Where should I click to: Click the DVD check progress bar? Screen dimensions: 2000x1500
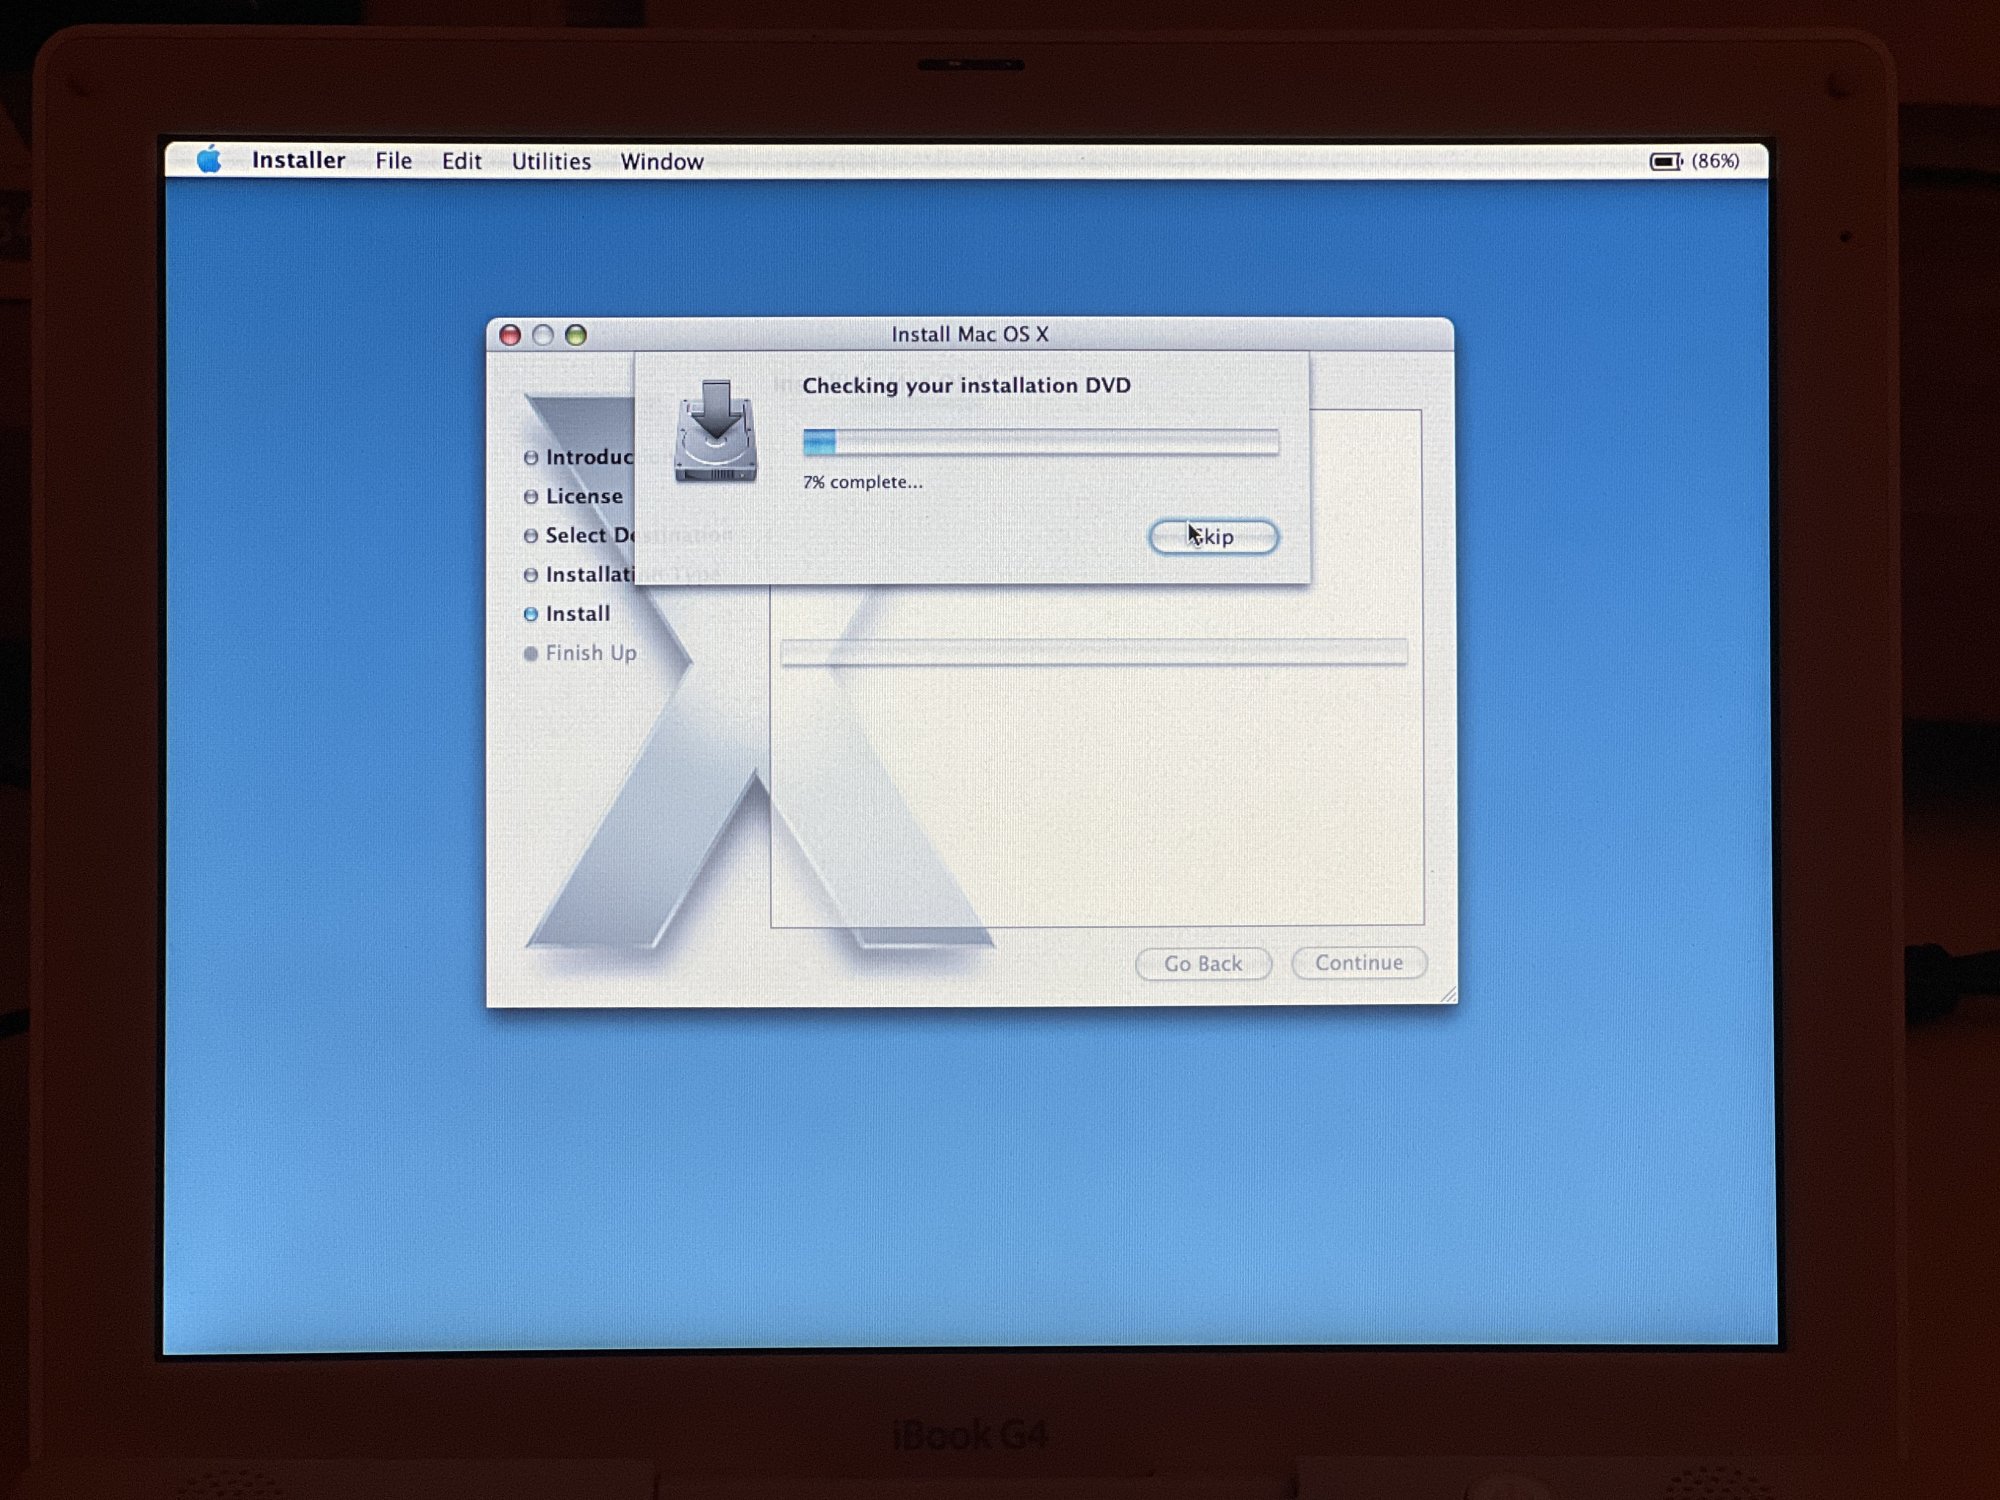pos(1041,441)
